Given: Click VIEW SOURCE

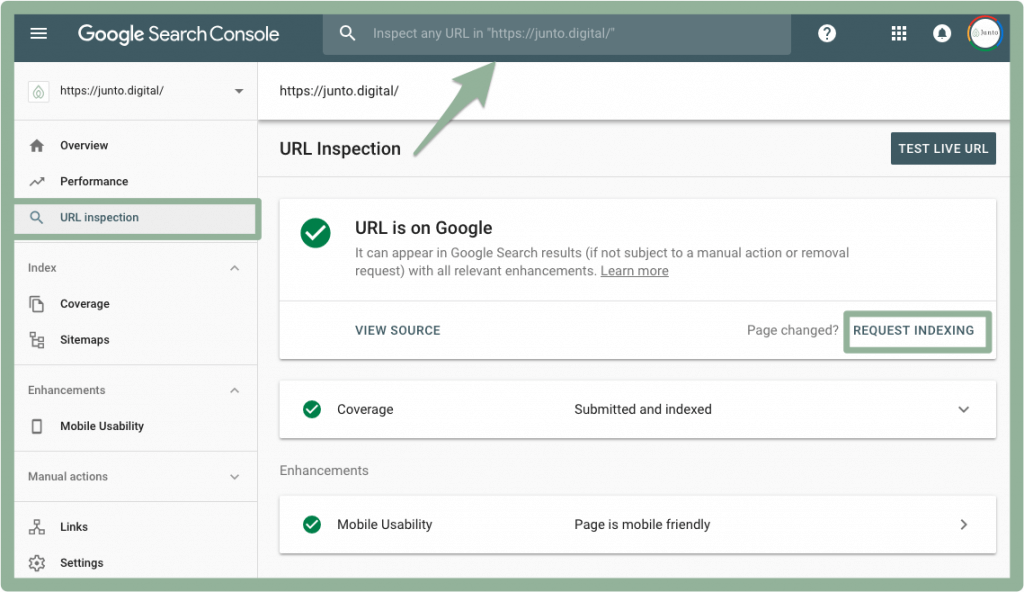Looking at the screenshot, I should (398, 331).
